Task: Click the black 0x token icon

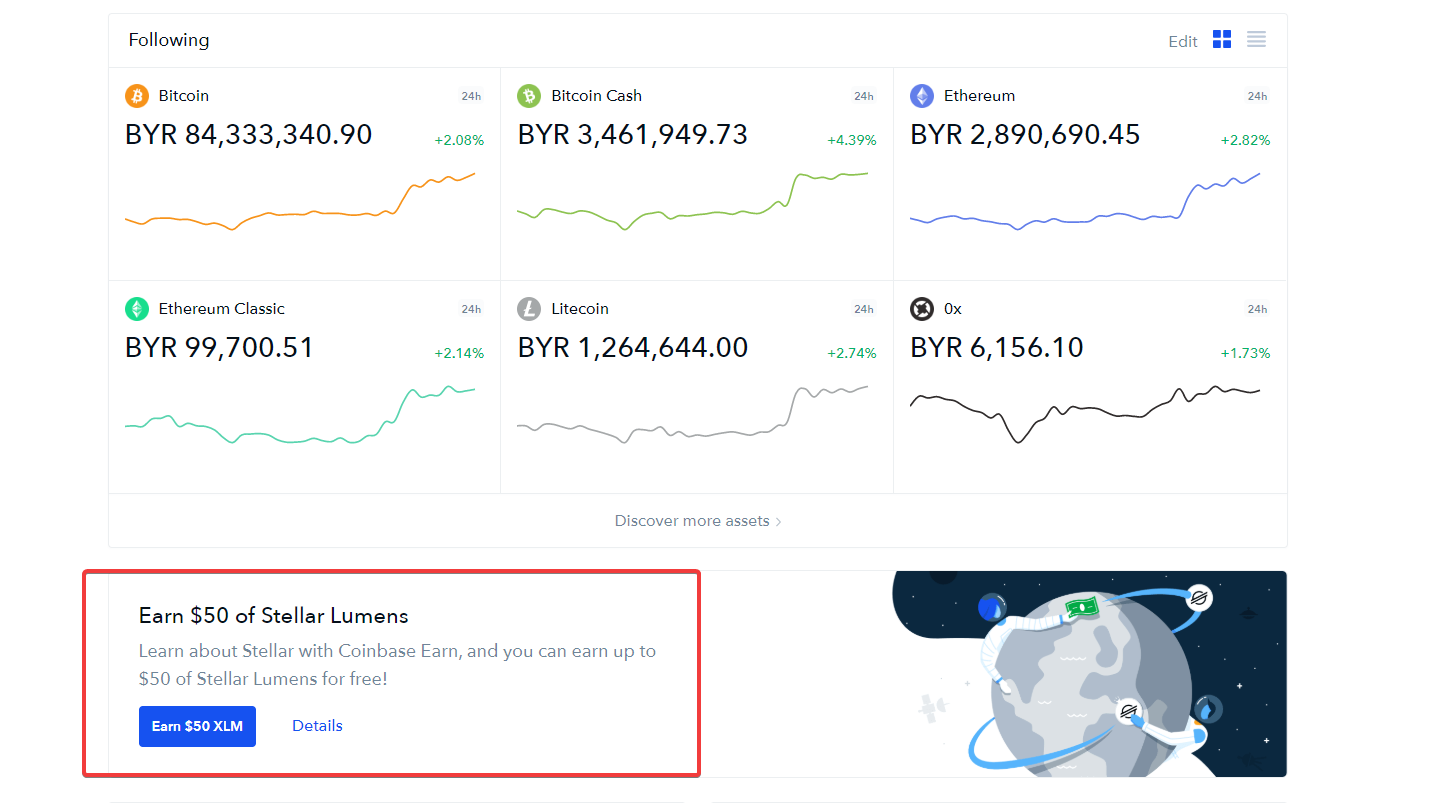Action: click(922, 309)
